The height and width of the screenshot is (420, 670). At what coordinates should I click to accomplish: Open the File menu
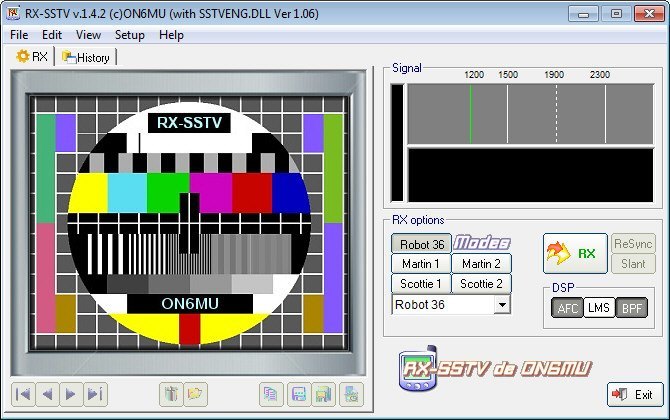[x=19, y=35]
